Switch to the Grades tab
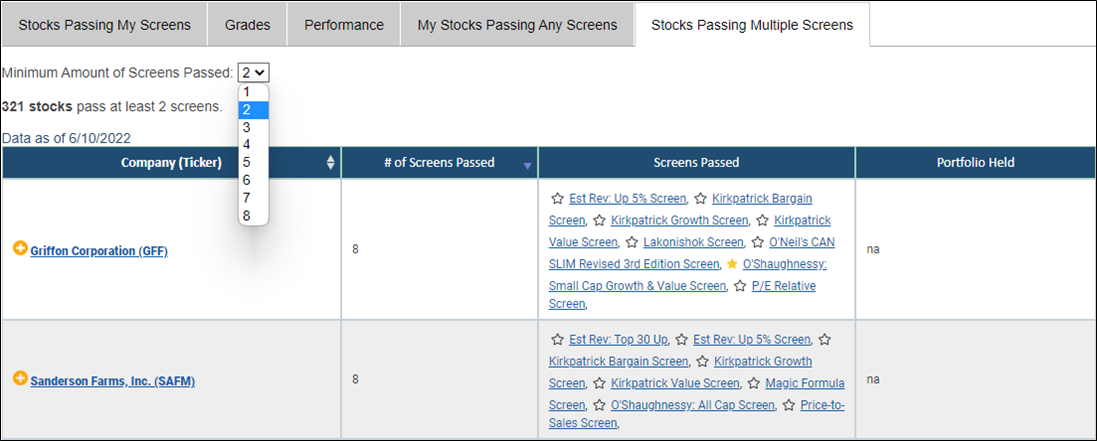Viewport: 1097px width, 441px height. point(247,24)
